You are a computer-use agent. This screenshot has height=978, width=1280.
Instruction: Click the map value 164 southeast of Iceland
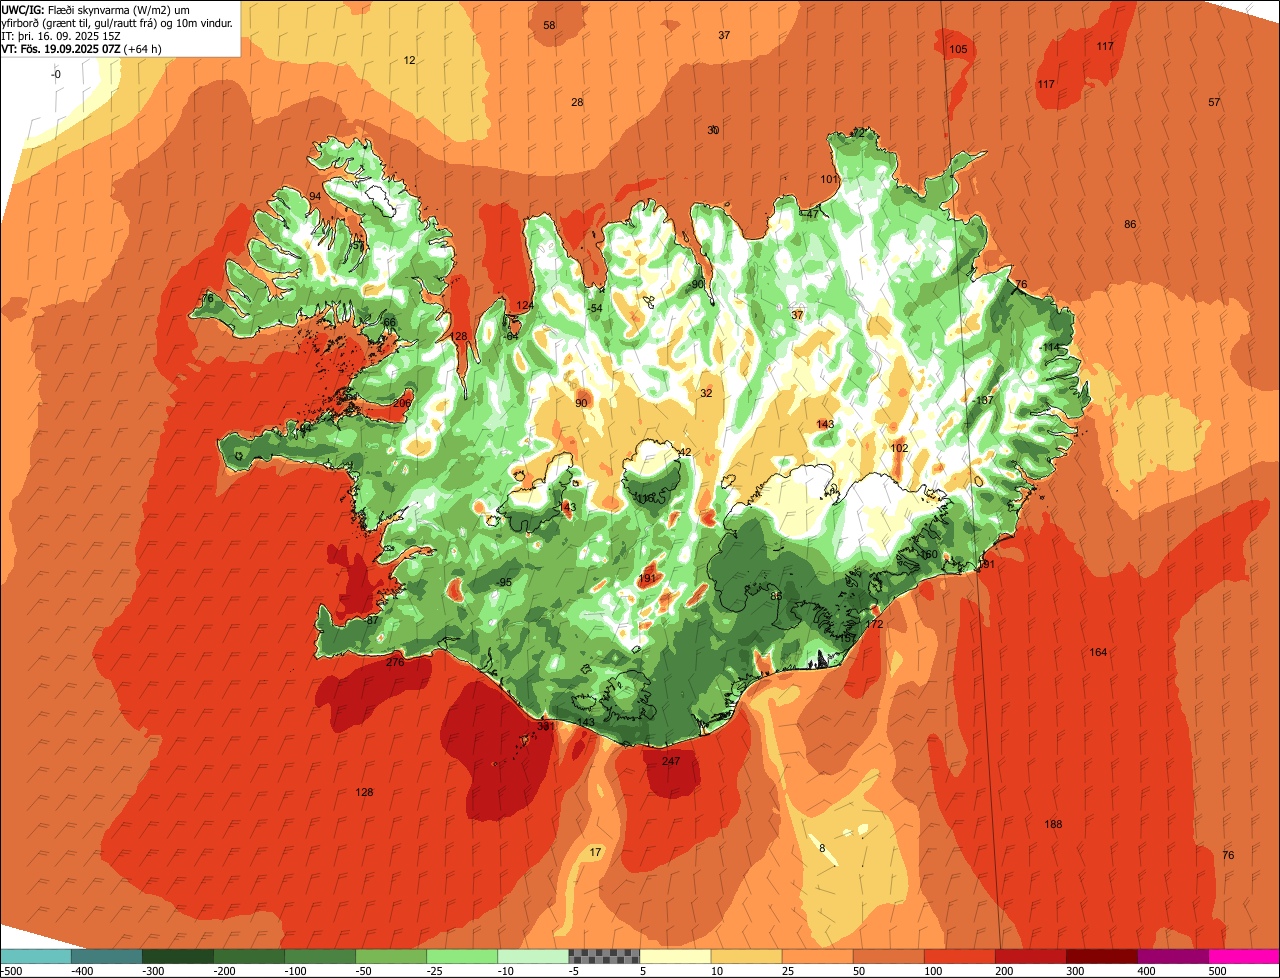tap(1098, 652)
